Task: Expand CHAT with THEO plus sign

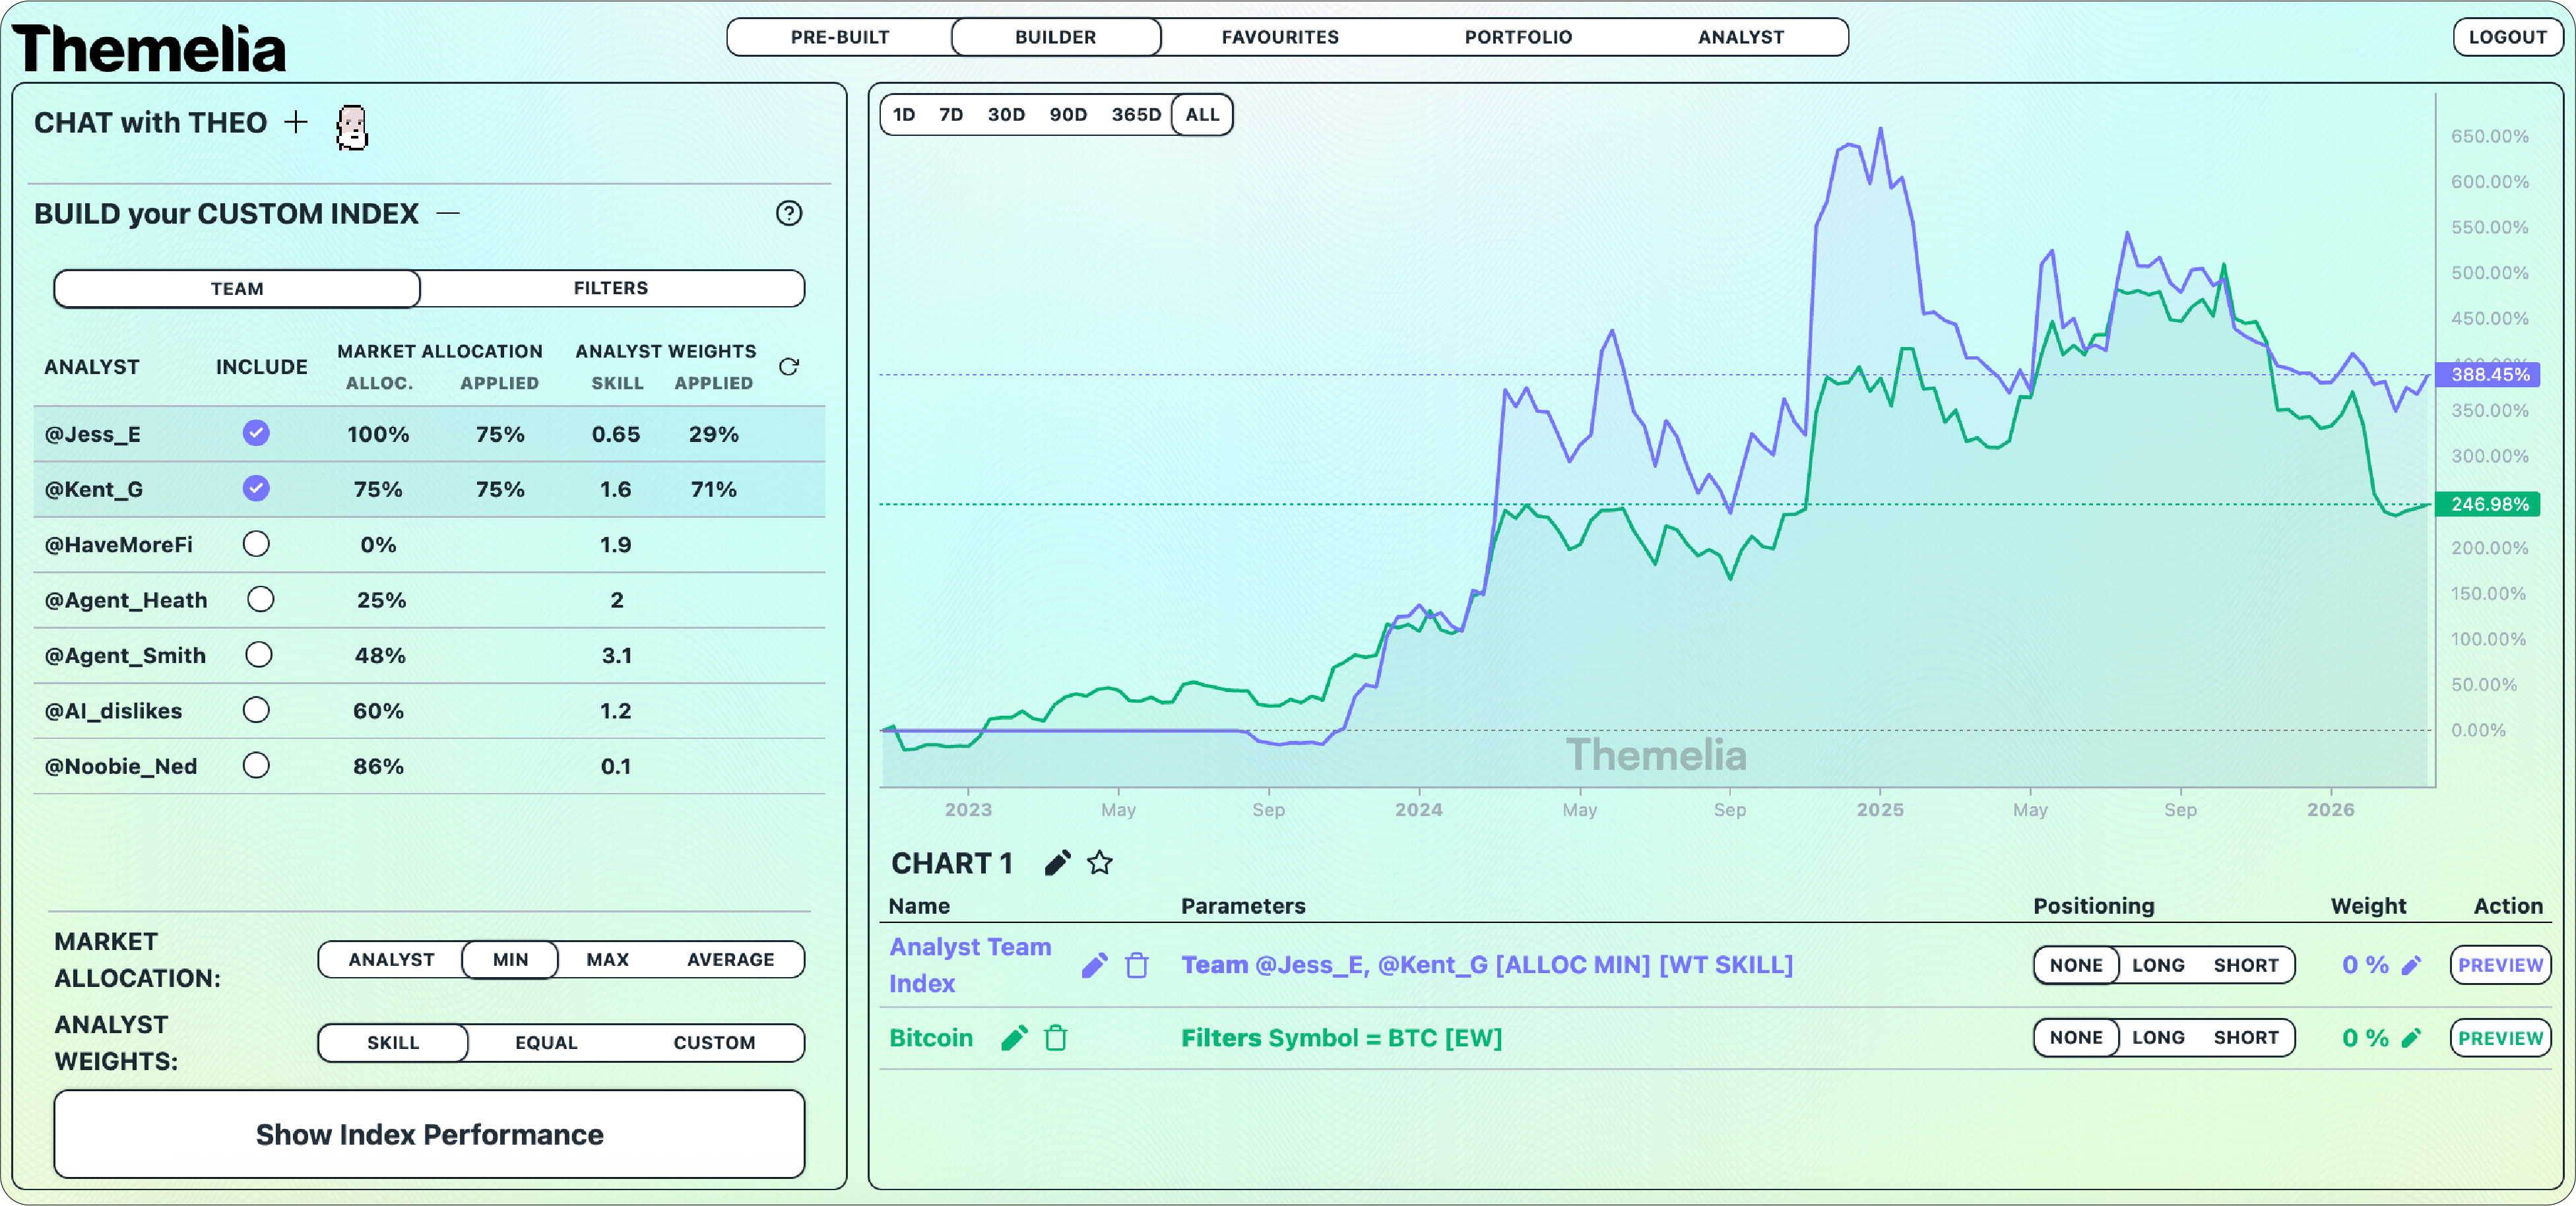Action: (x=295, y=122)
